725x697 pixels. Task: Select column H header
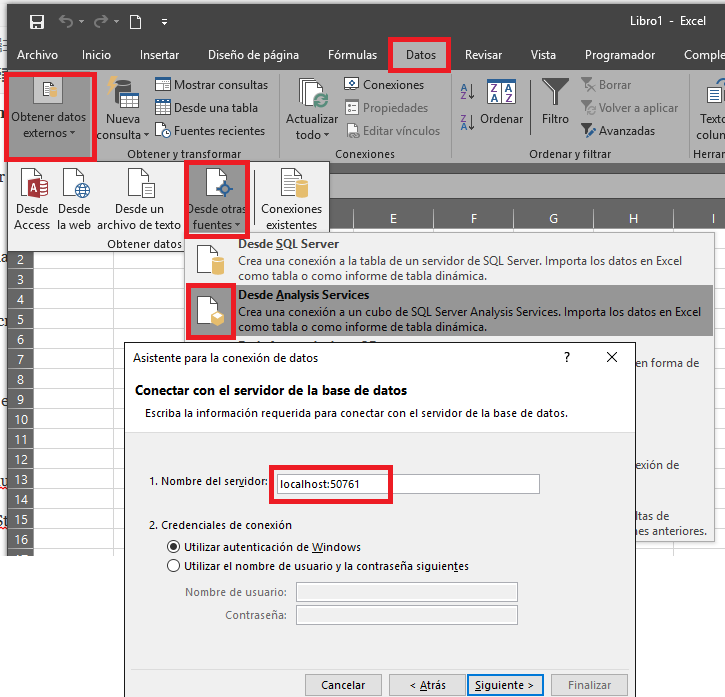[x=633, y=218]
